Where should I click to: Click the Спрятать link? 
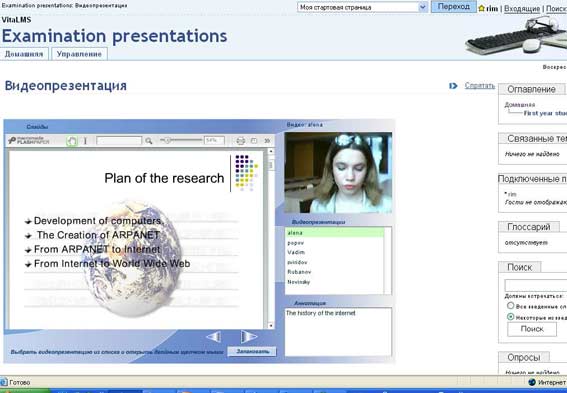479,86
